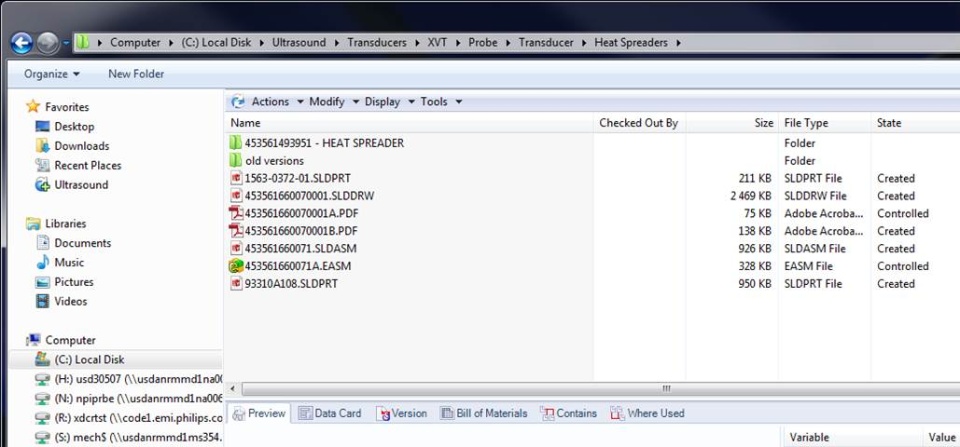Select folder icon of 453561493951 - HEAT SPREADER

[236, 143]
